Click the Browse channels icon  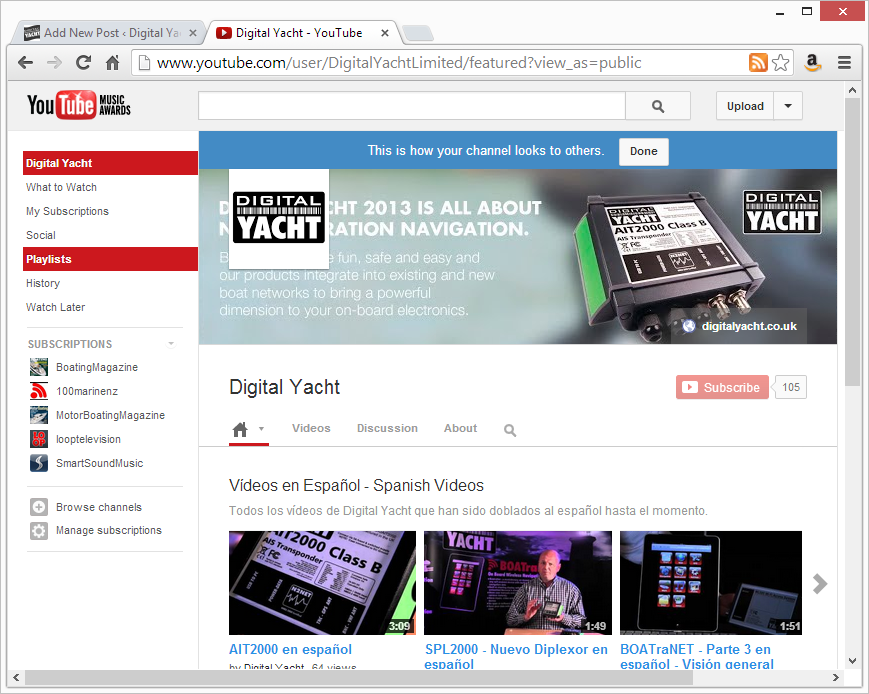click(x=38, y=507)
